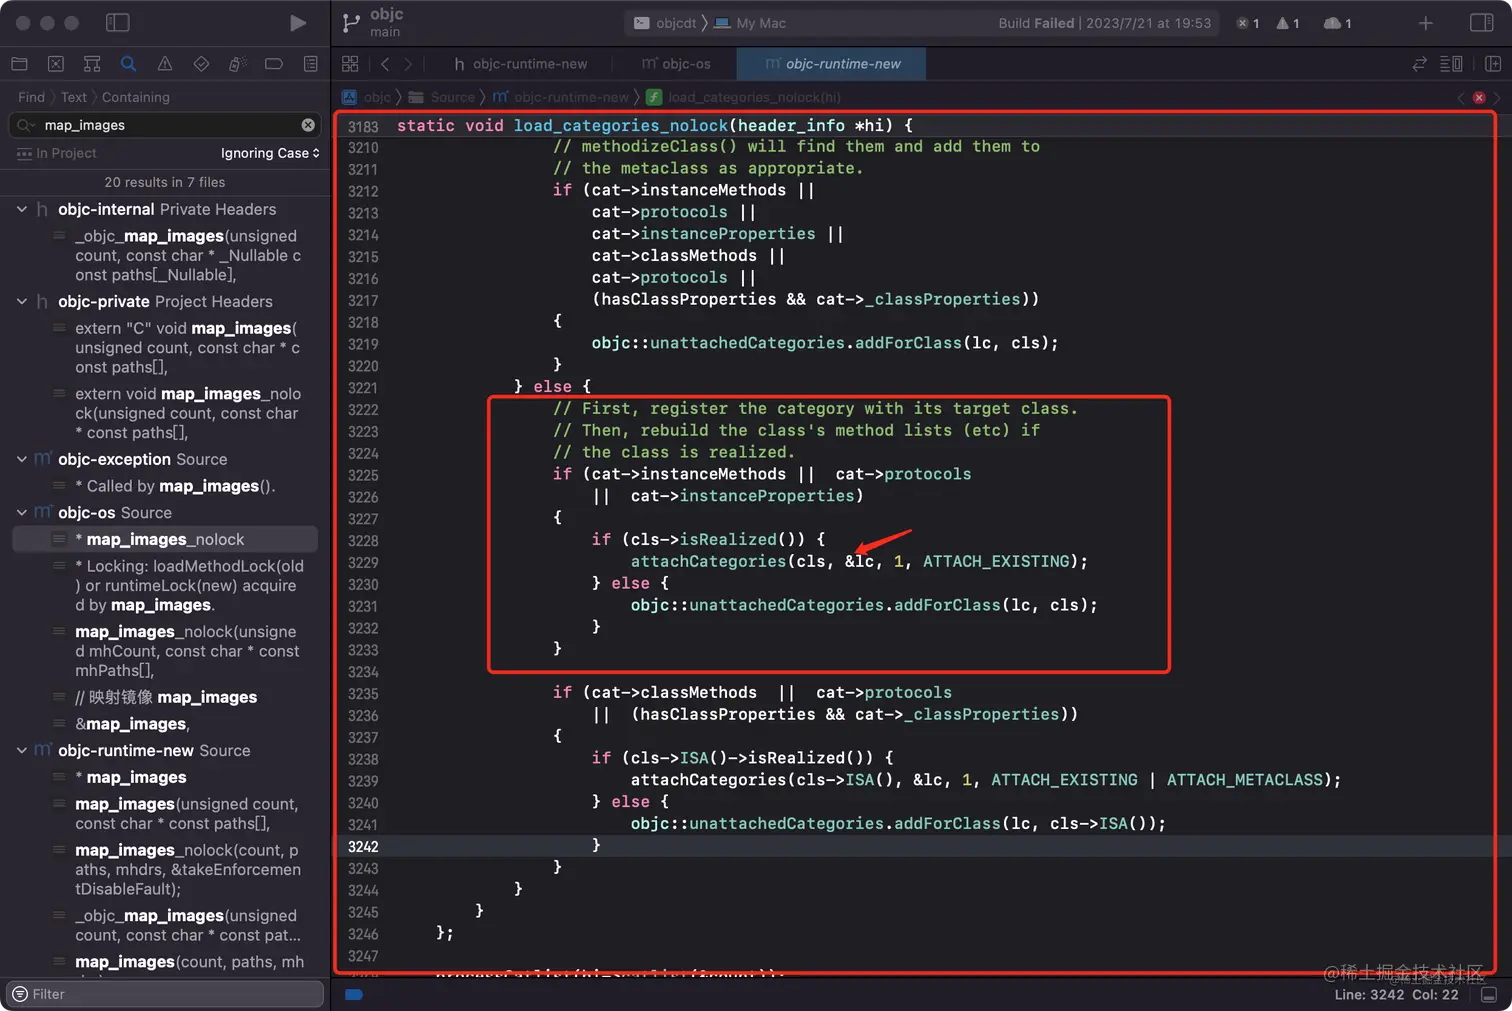Viewport: 1512px width, 1011px height.
Task: Open the Source Control navigator
Action: tap(56, 64)
